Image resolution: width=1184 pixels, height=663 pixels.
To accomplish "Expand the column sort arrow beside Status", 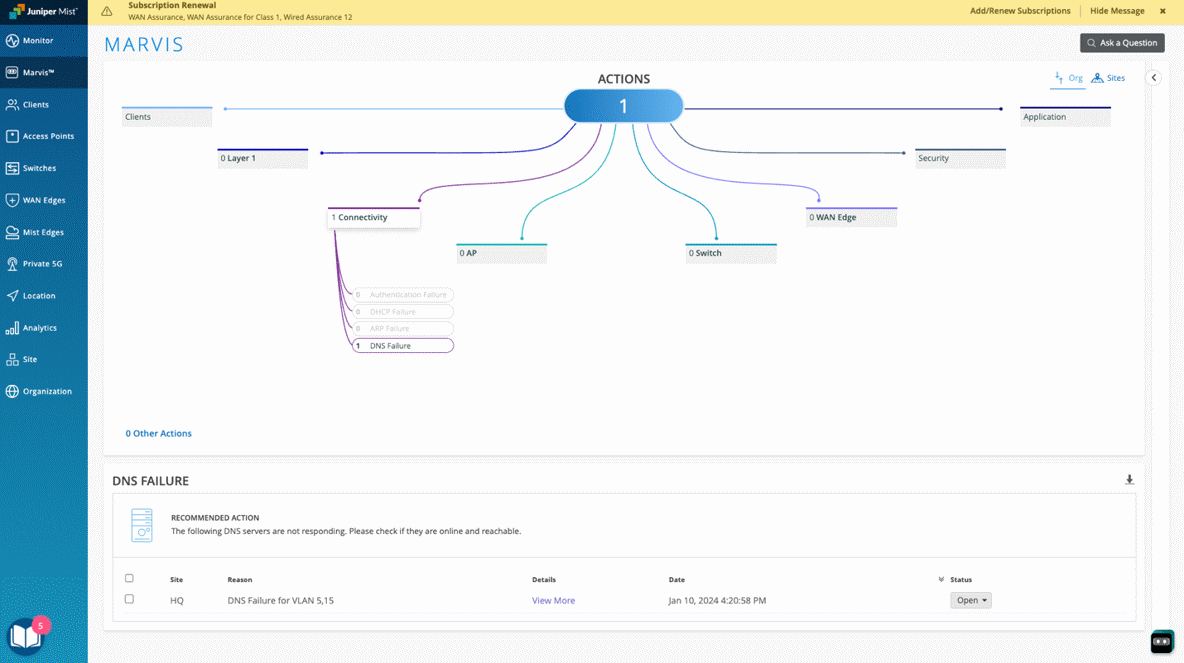I will 941,580.
